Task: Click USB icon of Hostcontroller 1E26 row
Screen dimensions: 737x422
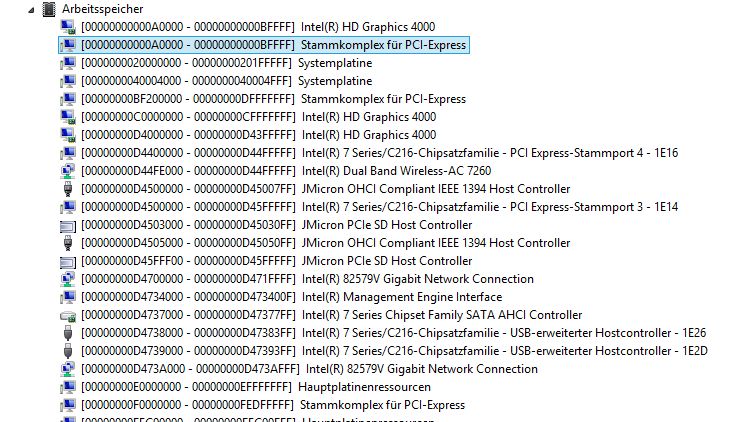Action: point(68,333)
